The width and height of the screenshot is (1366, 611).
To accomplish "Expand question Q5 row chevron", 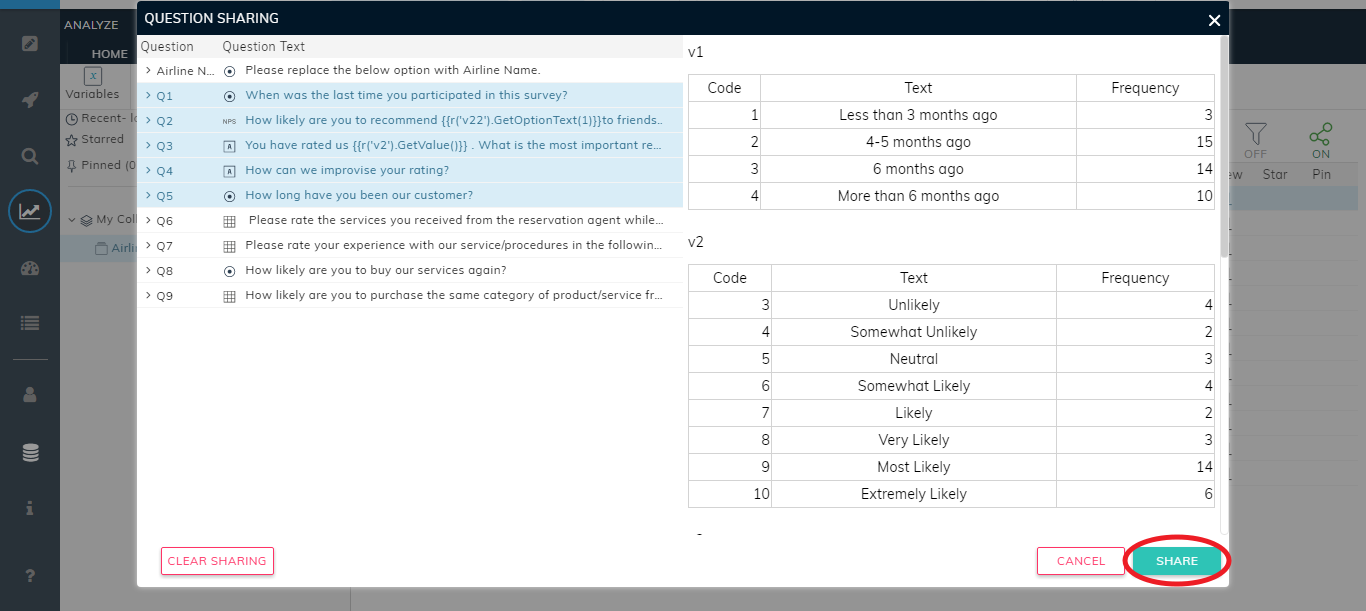I will coord(148,196).
